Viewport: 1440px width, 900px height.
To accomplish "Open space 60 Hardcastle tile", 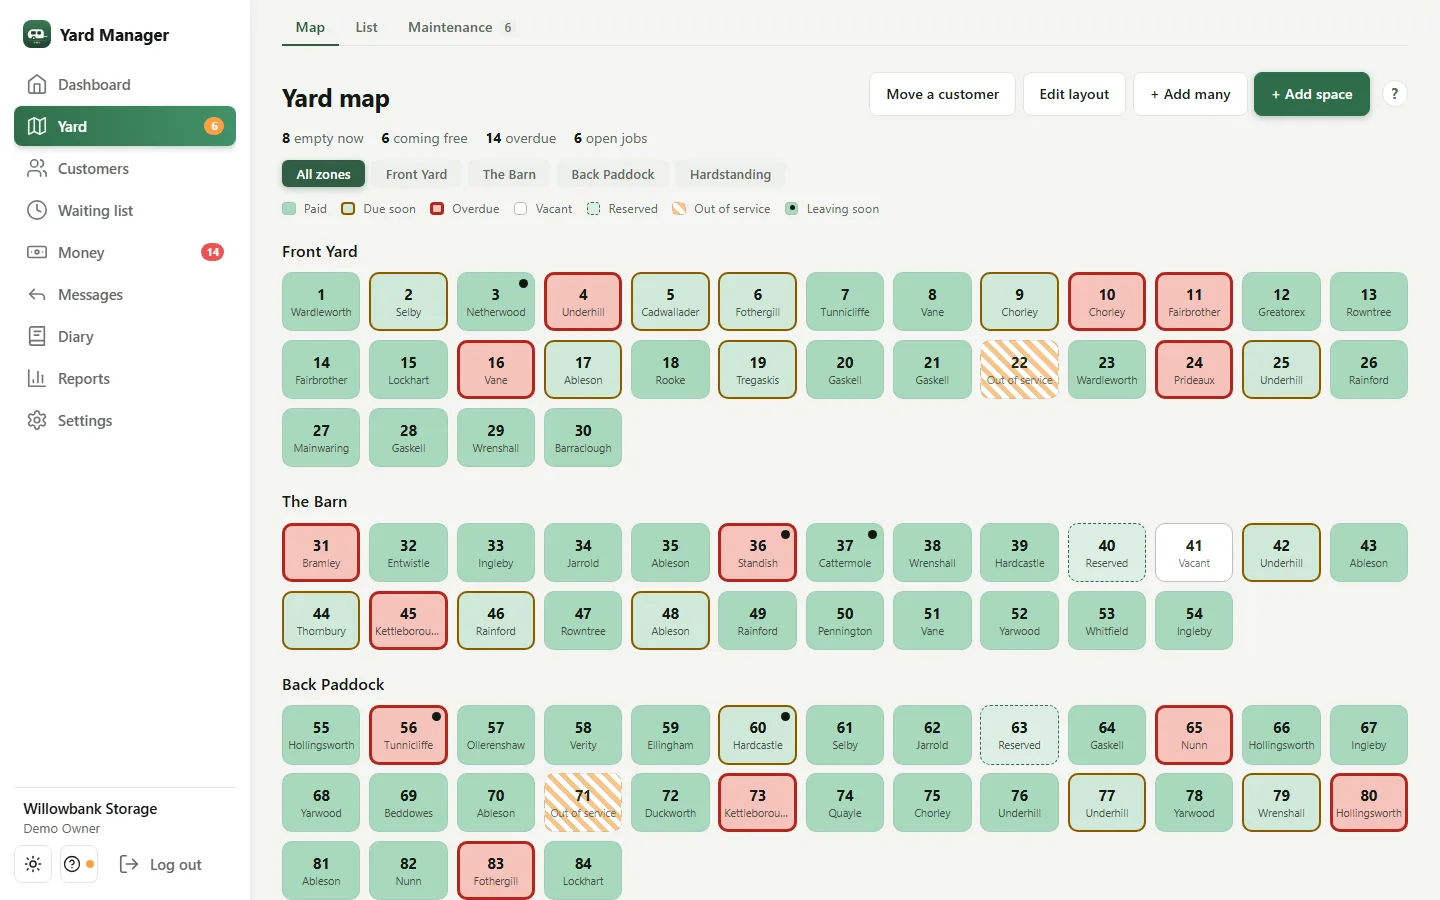I will tap(758, 734).
